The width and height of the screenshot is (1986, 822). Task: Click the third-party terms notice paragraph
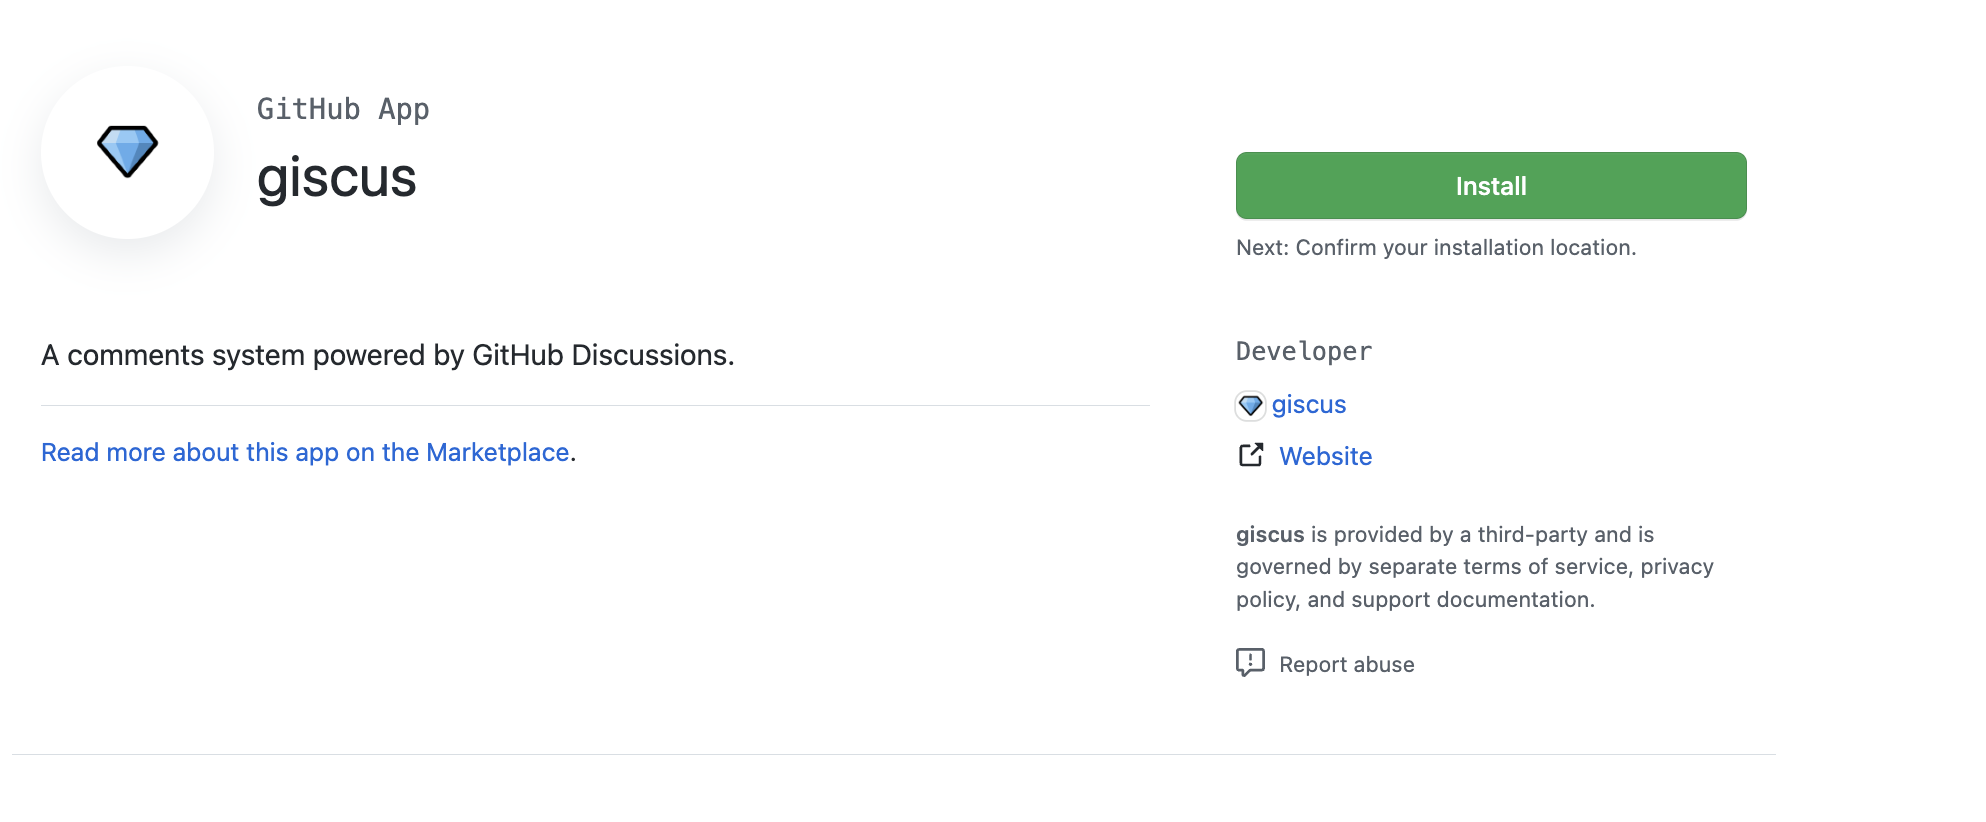[x=1475, y=567]
